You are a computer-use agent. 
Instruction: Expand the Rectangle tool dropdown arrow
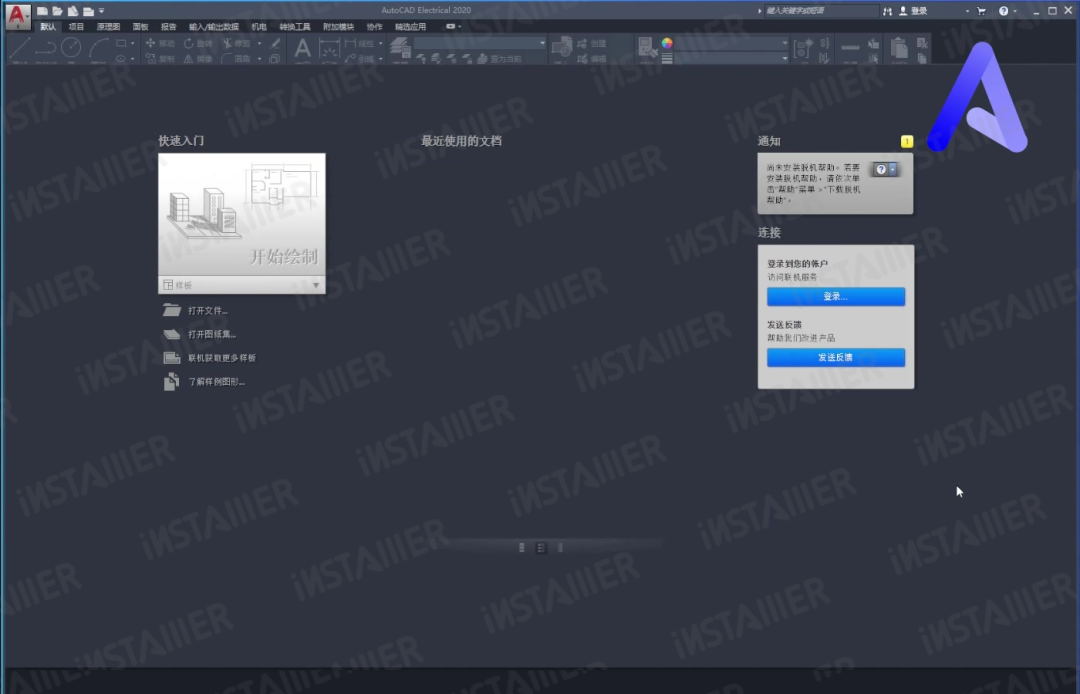[x=132, y=43]
